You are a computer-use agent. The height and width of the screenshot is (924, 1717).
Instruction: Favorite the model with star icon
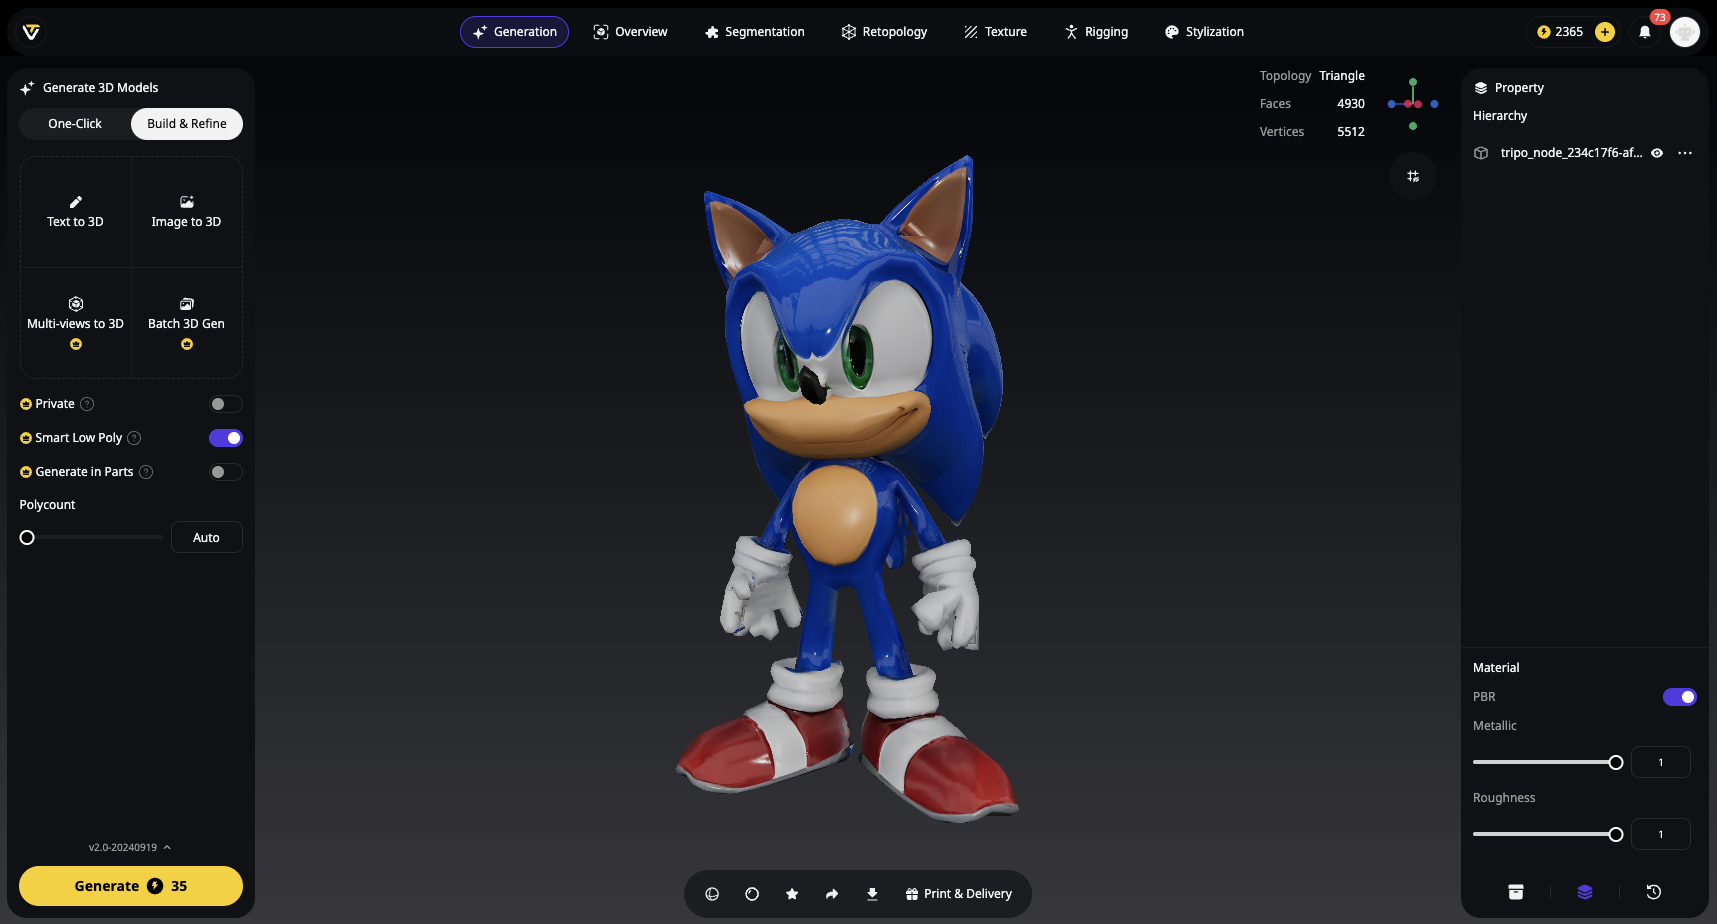pos(792,894)
